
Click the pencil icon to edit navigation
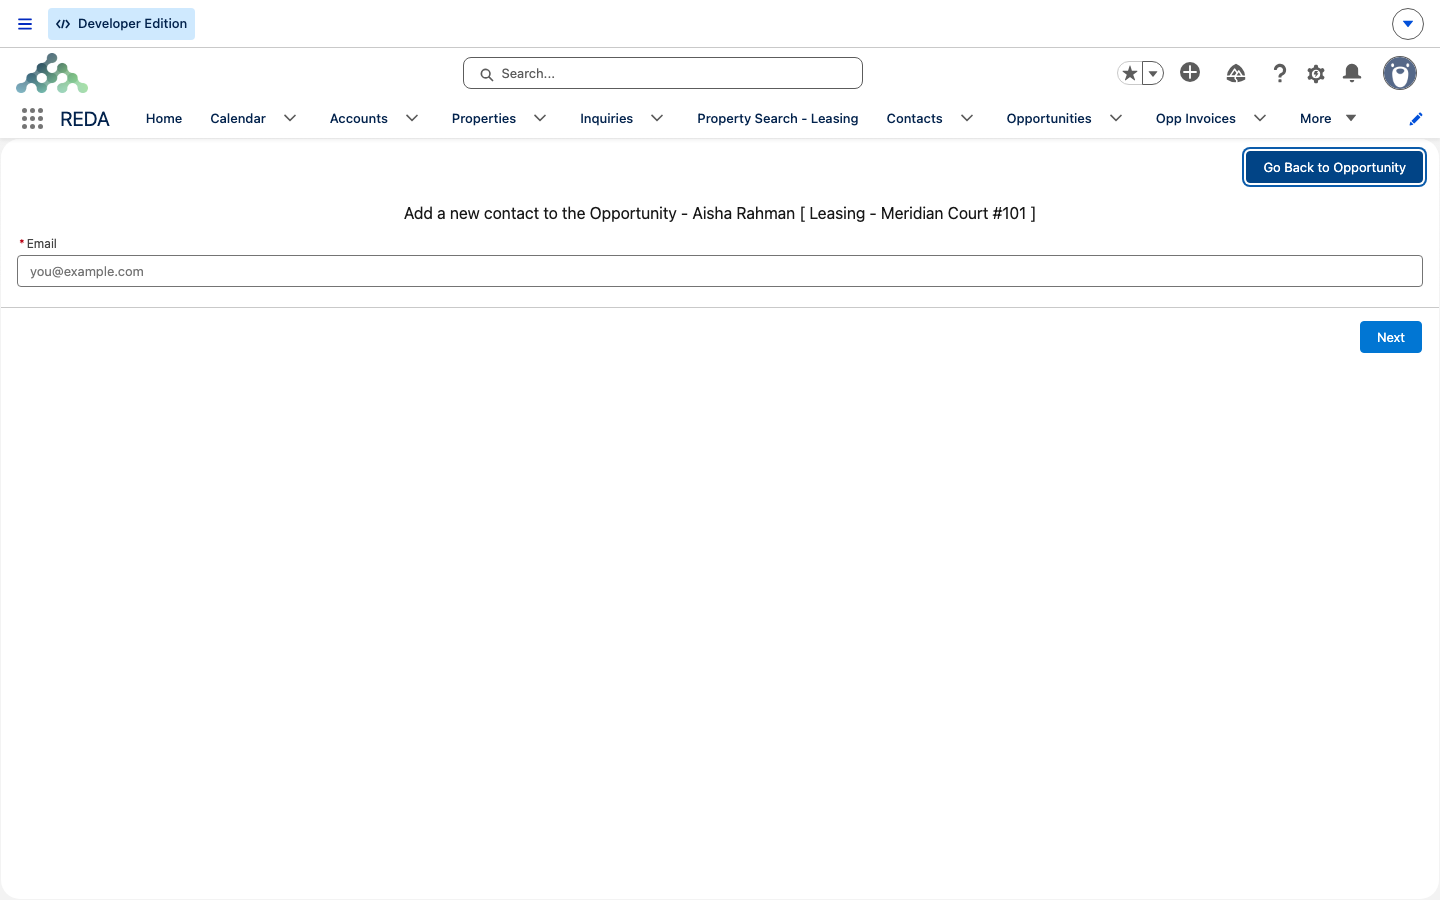pyautogui.click(x=1415, y=119)
